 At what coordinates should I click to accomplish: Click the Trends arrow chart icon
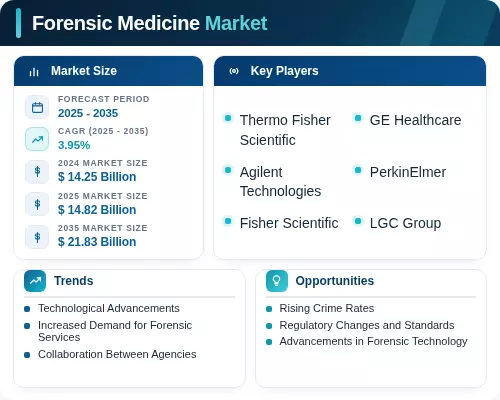click(x=35, y=281)
